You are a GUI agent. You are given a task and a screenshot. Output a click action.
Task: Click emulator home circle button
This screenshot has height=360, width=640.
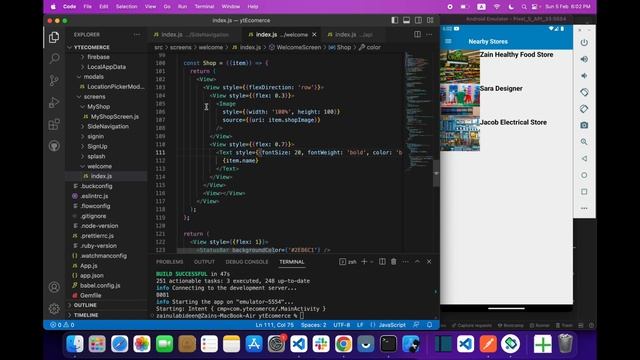point(584,175)
